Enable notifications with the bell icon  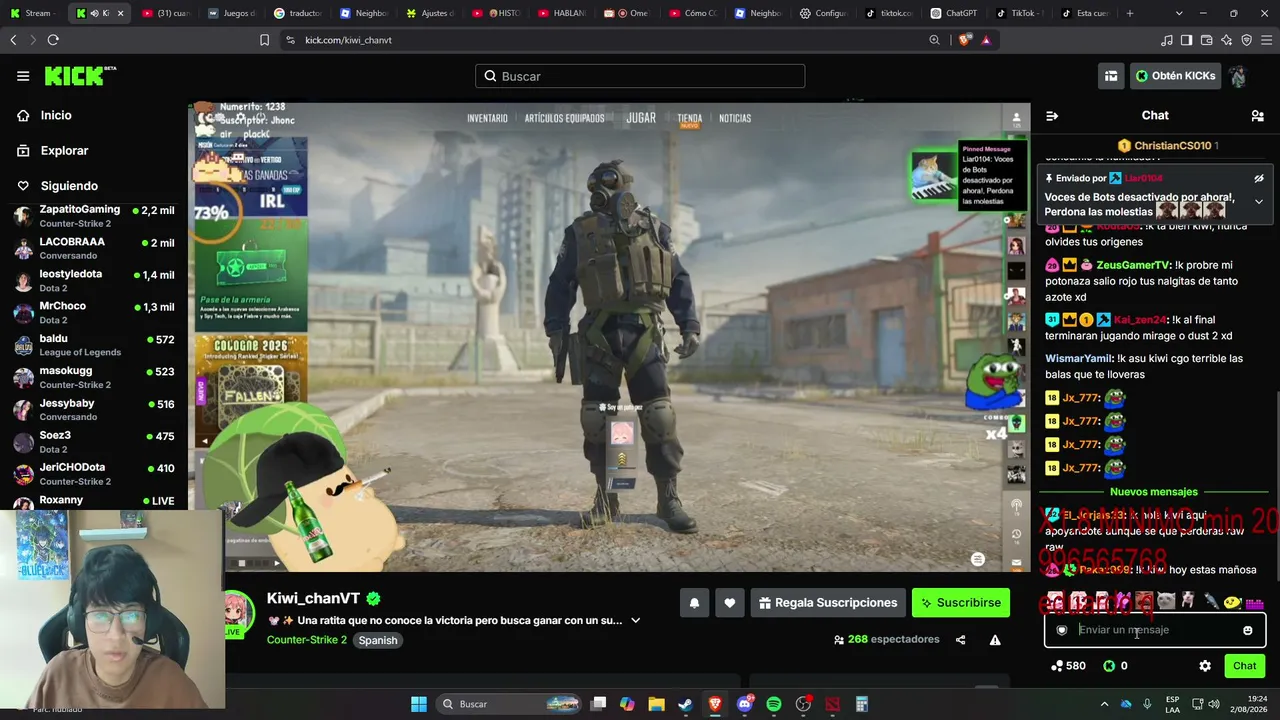pos(694,603)
